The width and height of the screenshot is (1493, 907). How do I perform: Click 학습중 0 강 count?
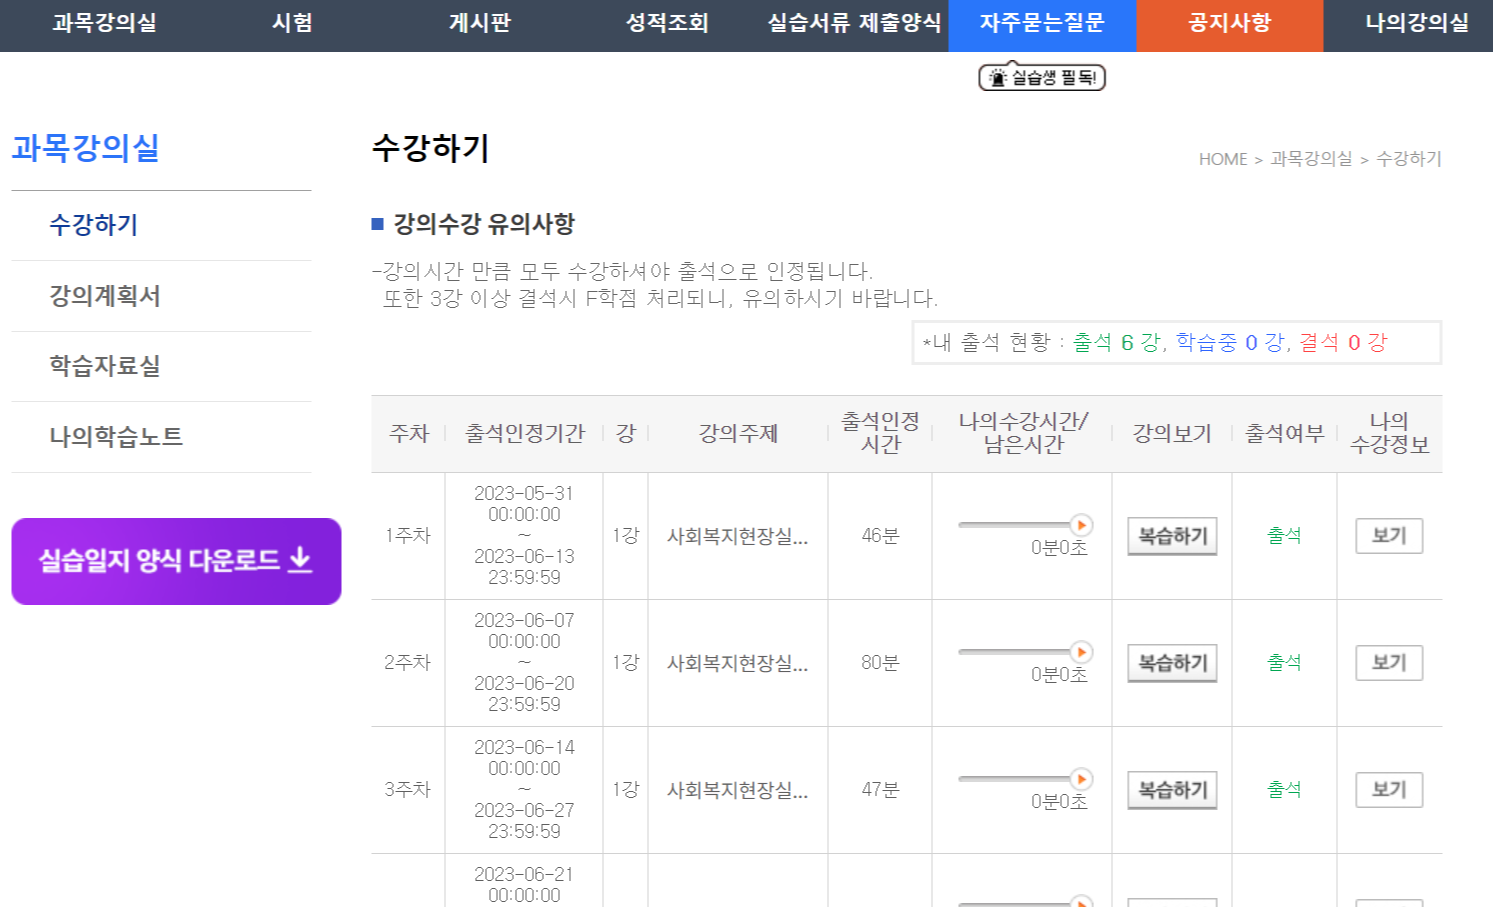1230,343
